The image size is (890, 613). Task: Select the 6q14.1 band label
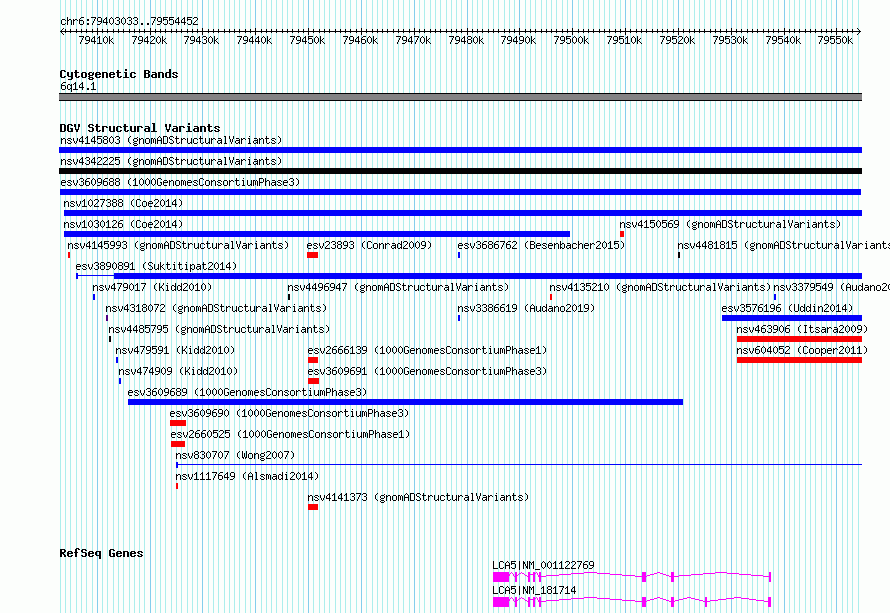point(78,86)
